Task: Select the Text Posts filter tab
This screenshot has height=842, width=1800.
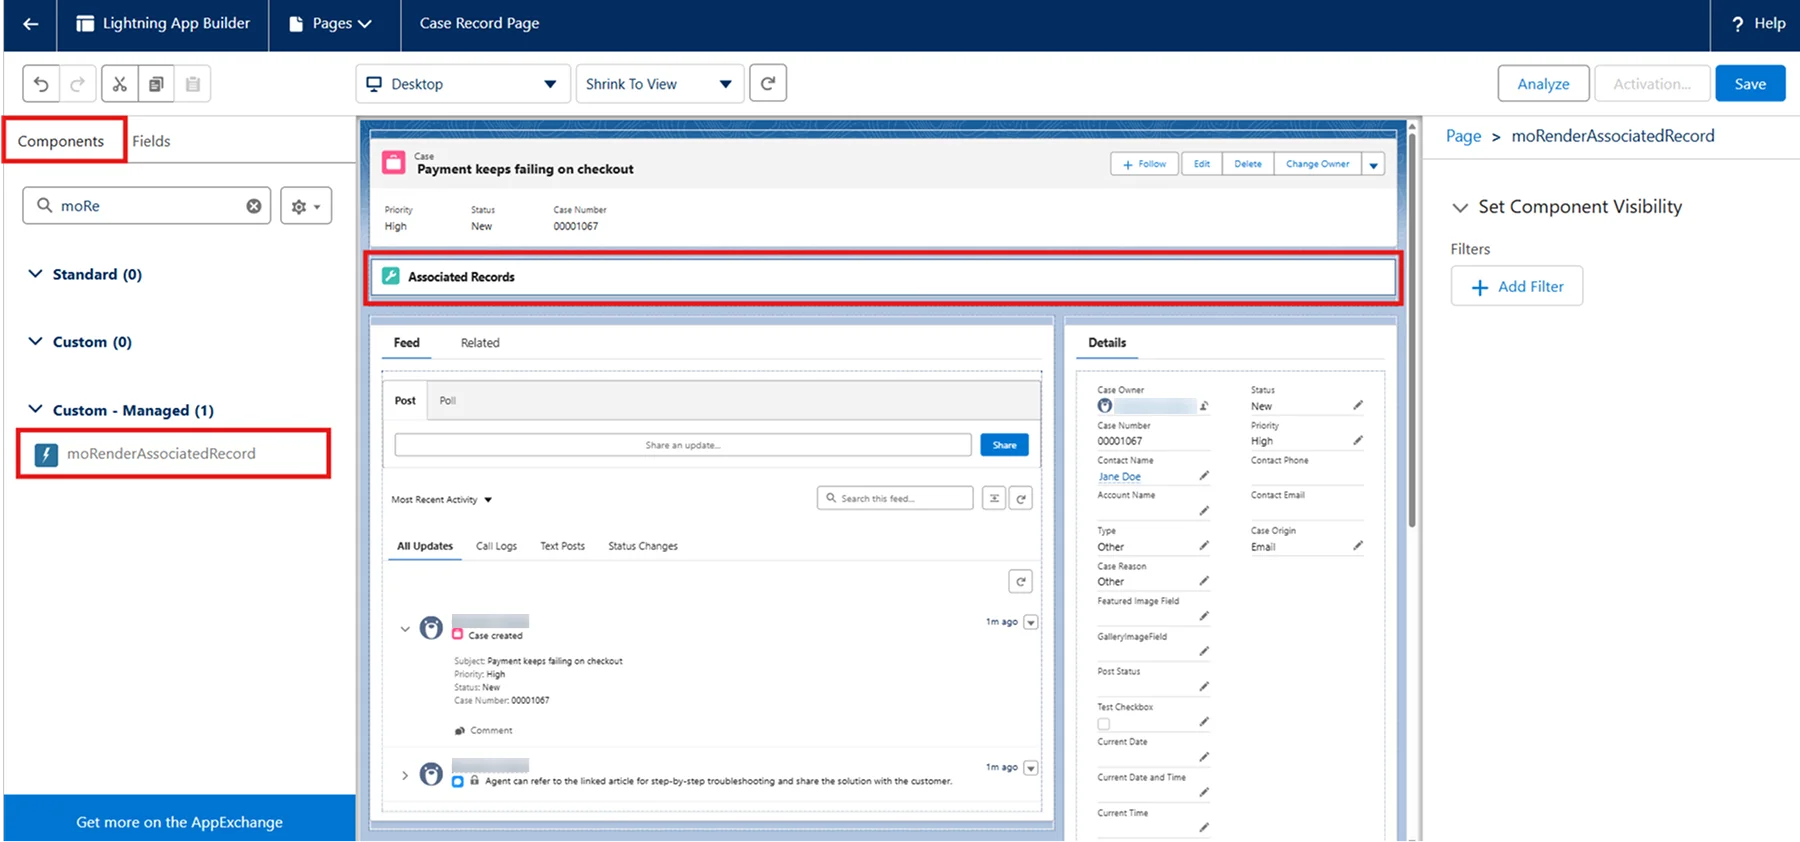Action: pyautogui.click(x=562, y=546)
